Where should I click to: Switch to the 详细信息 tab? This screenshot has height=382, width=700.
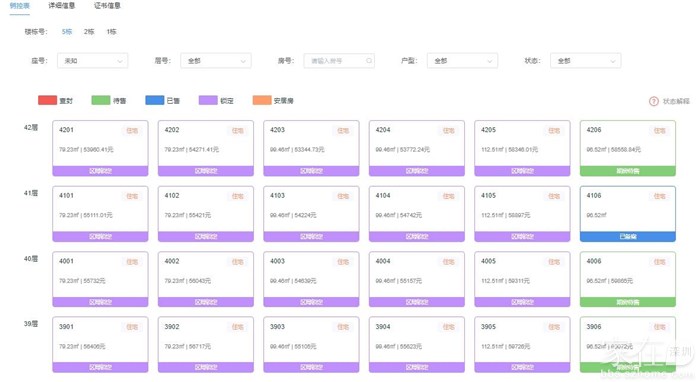click(x=62, y=6)
